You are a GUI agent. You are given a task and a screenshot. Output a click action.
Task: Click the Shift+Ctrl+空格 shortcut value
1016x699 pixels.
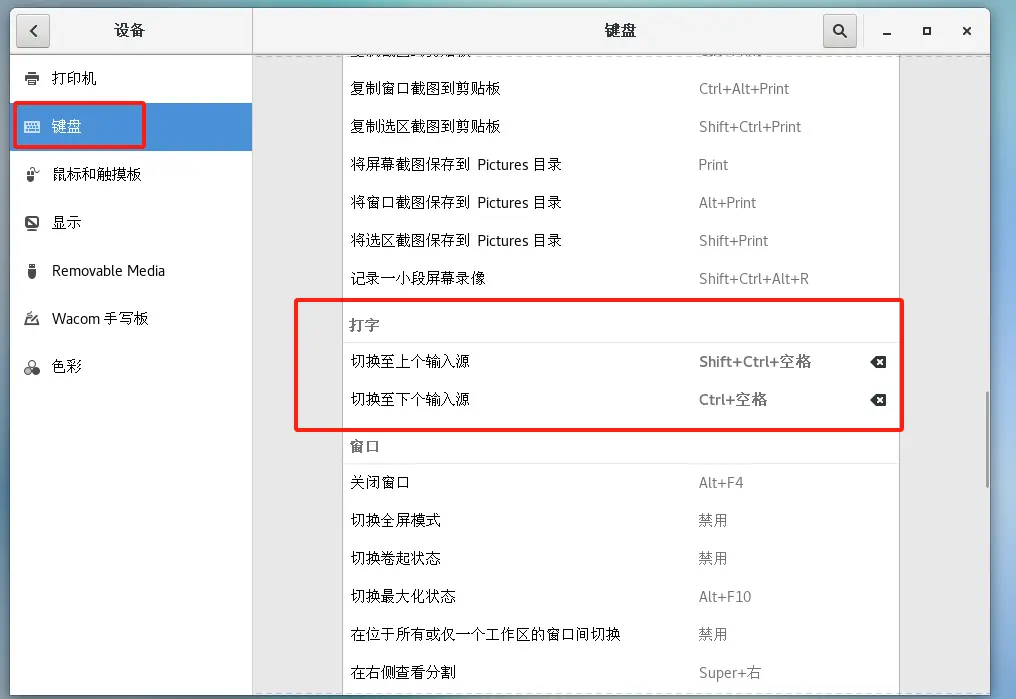point(755,361)
